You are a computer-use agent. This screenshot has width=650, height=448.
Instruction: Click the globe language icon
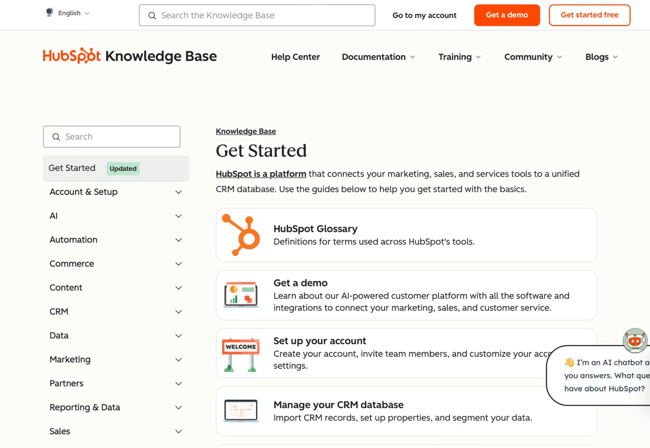[x=49, y=12]
